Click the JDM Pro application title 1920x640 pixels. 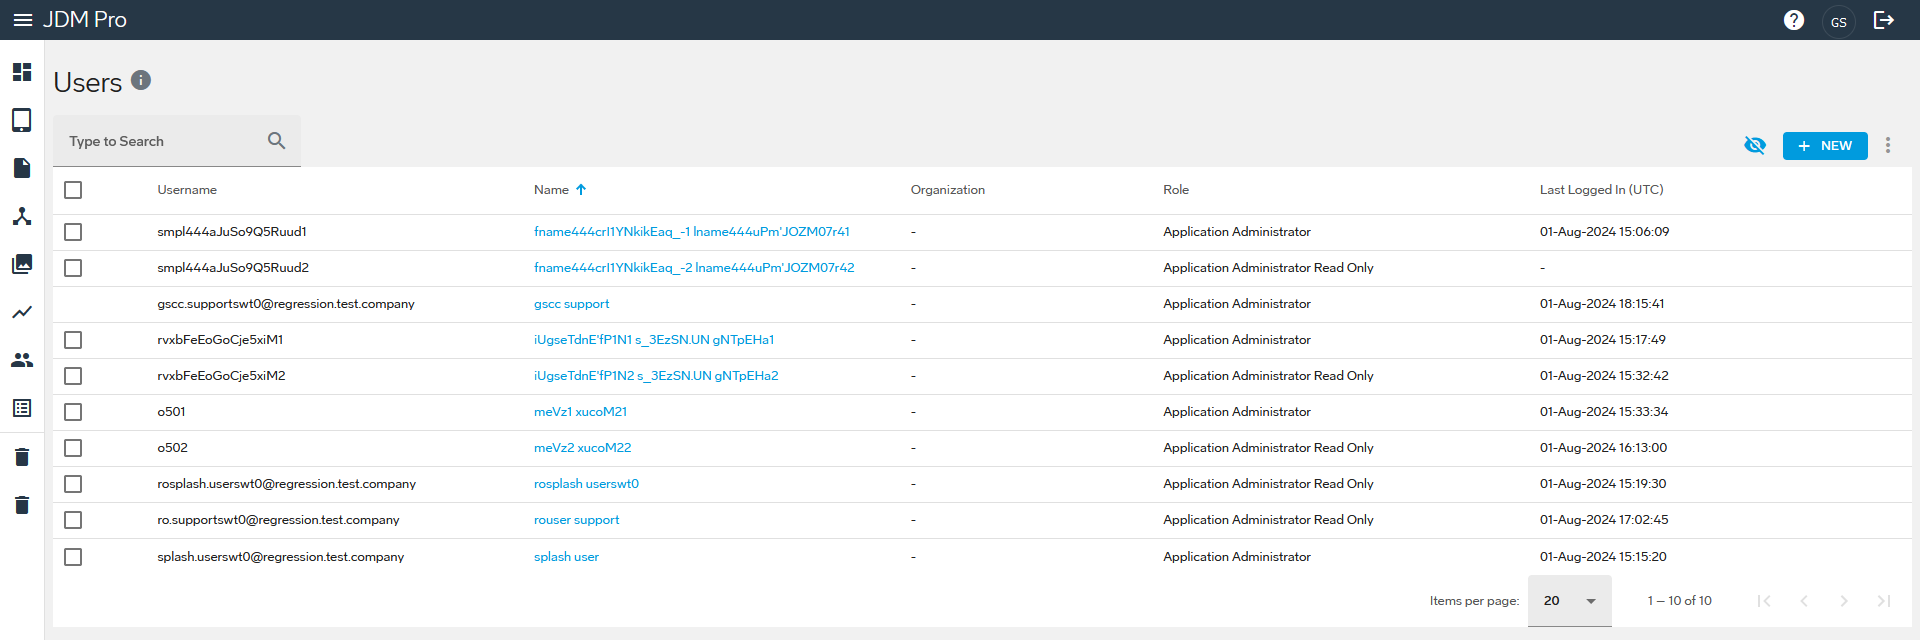point(85,20)
